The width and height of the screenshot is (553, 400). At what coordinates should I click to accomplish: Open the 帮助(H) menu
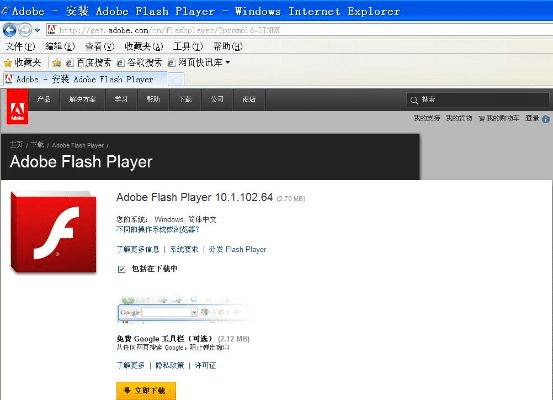click(x=228, y=46)
